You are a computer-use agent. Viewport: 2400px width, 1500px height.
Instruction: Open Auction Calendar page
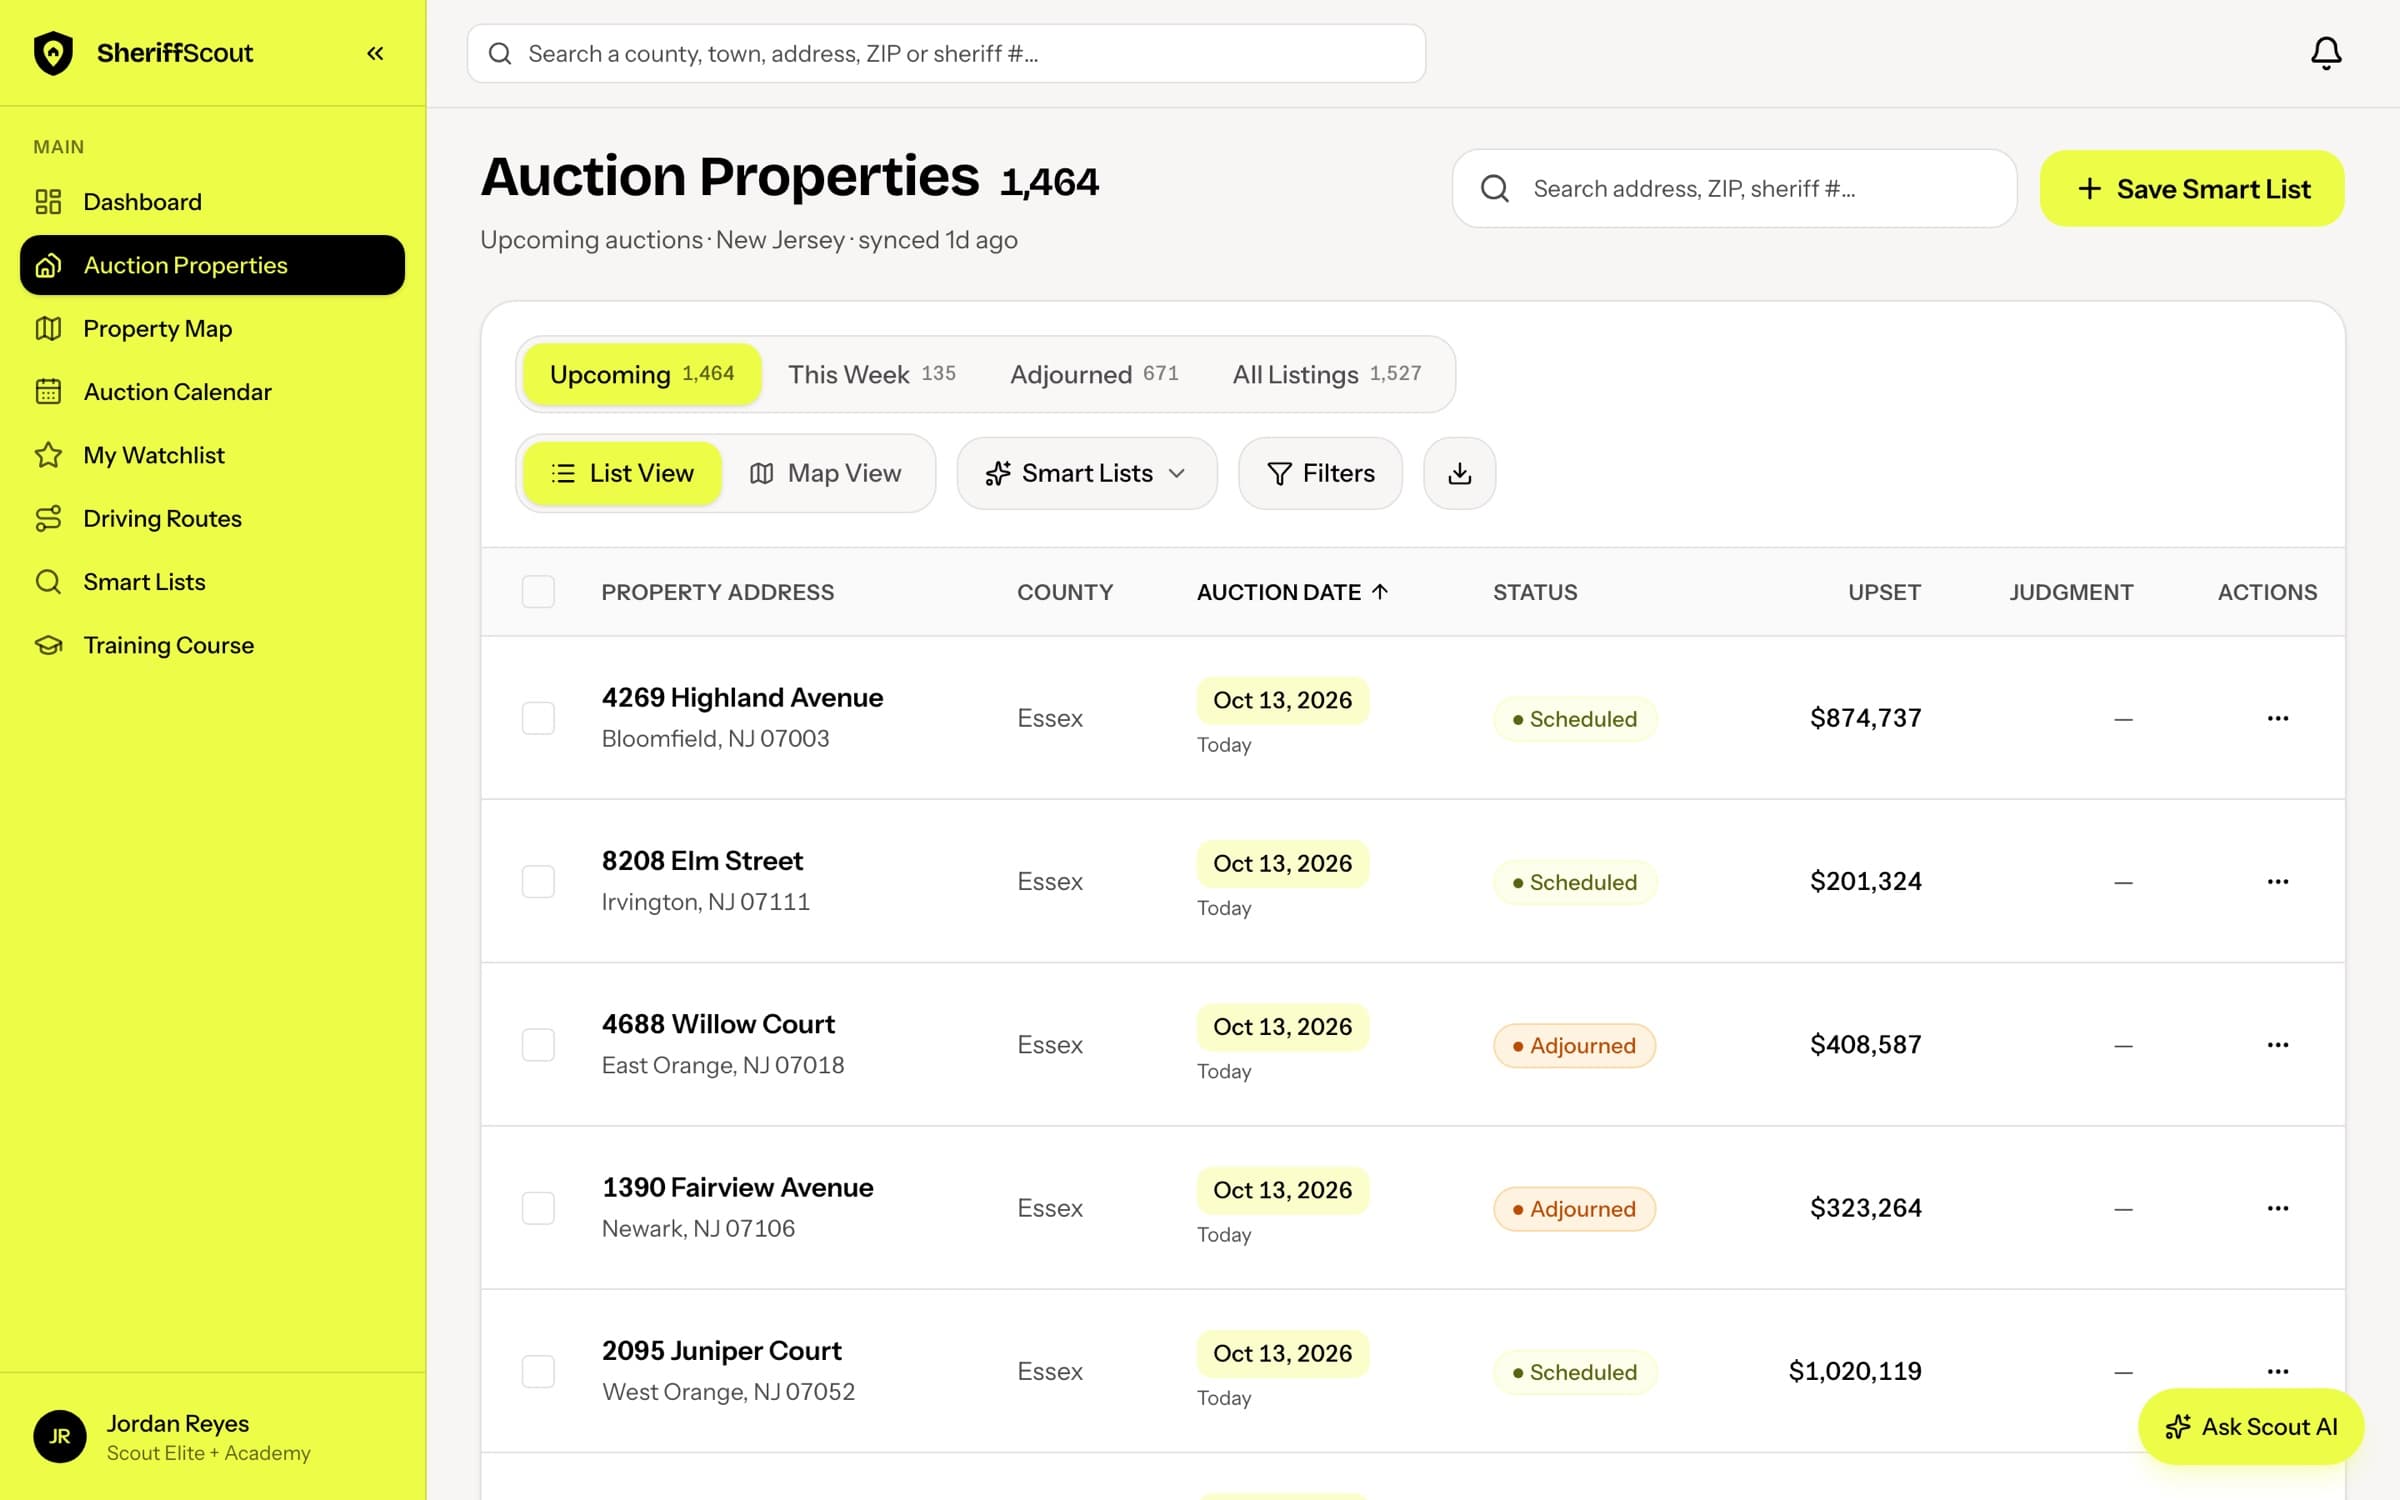[212, 392]
